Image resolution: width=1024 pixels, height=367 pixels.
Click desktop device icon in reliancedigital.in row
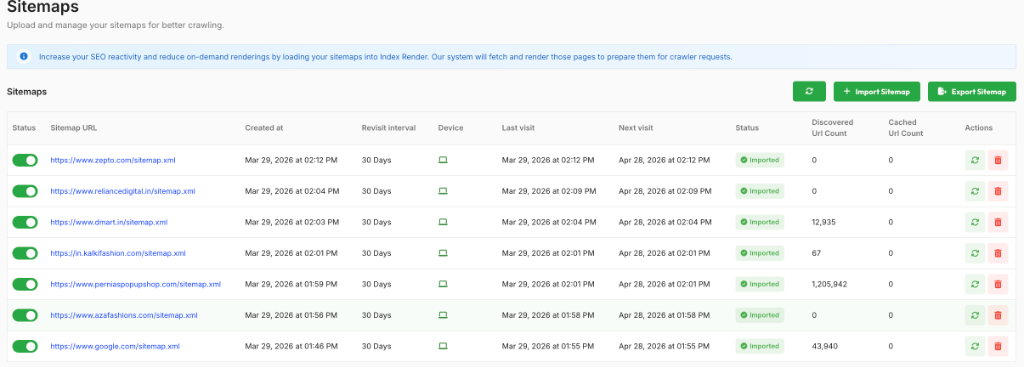point(443,191)
